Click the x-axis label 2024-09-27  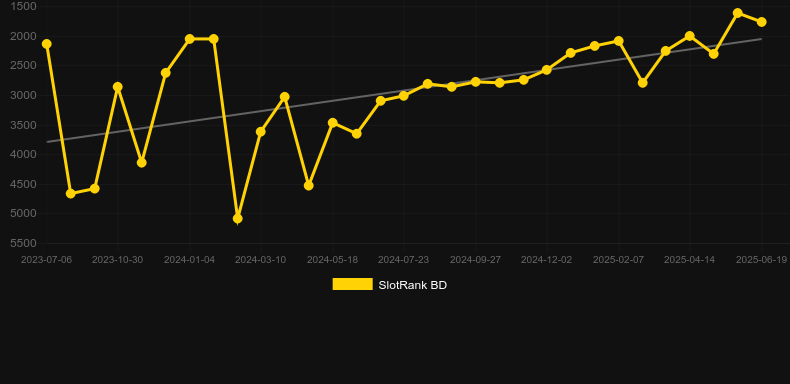click(476, 260)
